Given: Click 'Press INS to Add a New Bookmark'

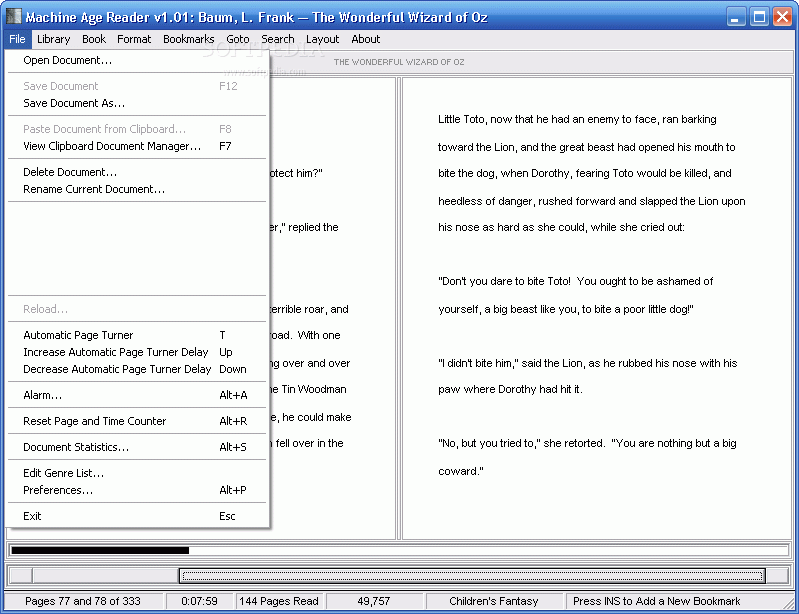Looking at the screenshot, I should [656, 601].
